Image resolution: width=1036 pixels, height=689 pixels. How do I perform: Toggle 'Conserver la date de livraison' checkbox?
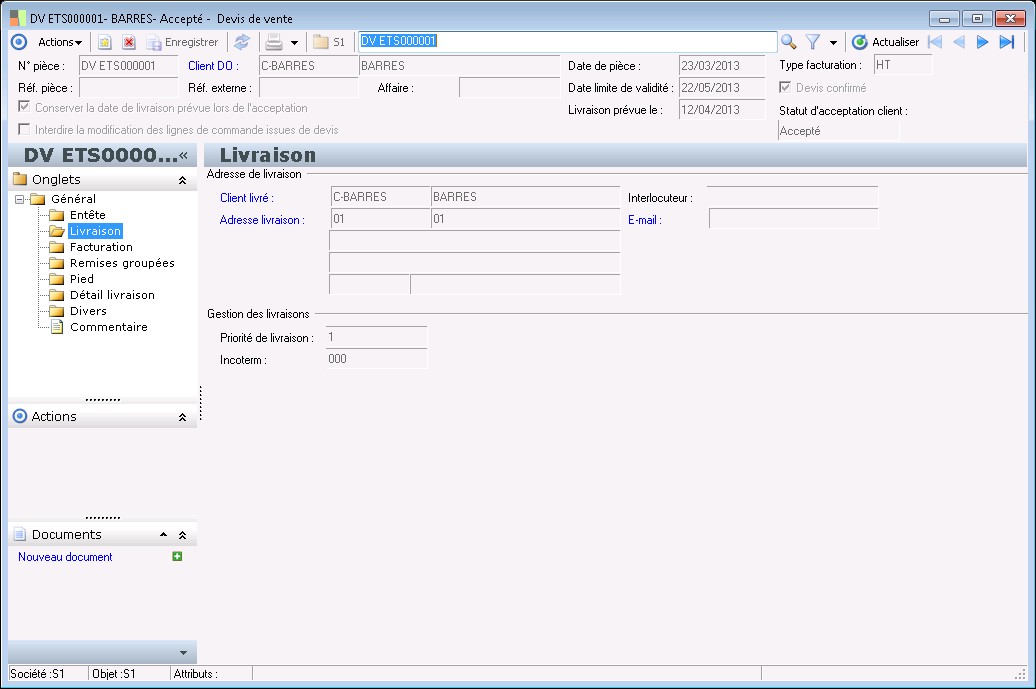click(24, 108)
